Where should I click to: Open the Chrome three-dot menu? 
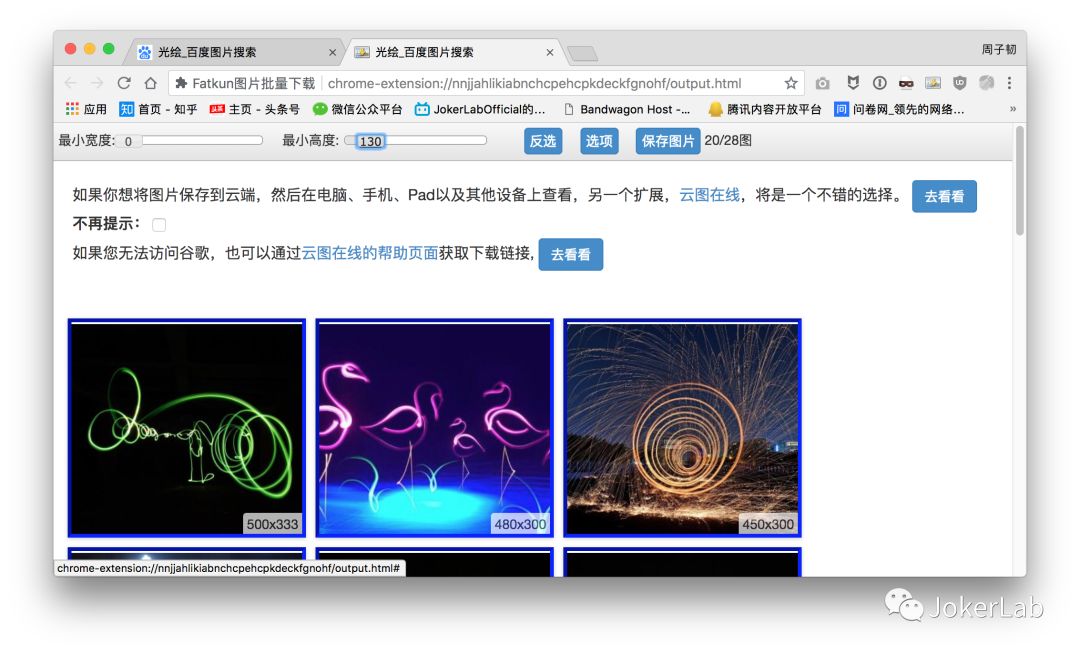coord(1009,83)
